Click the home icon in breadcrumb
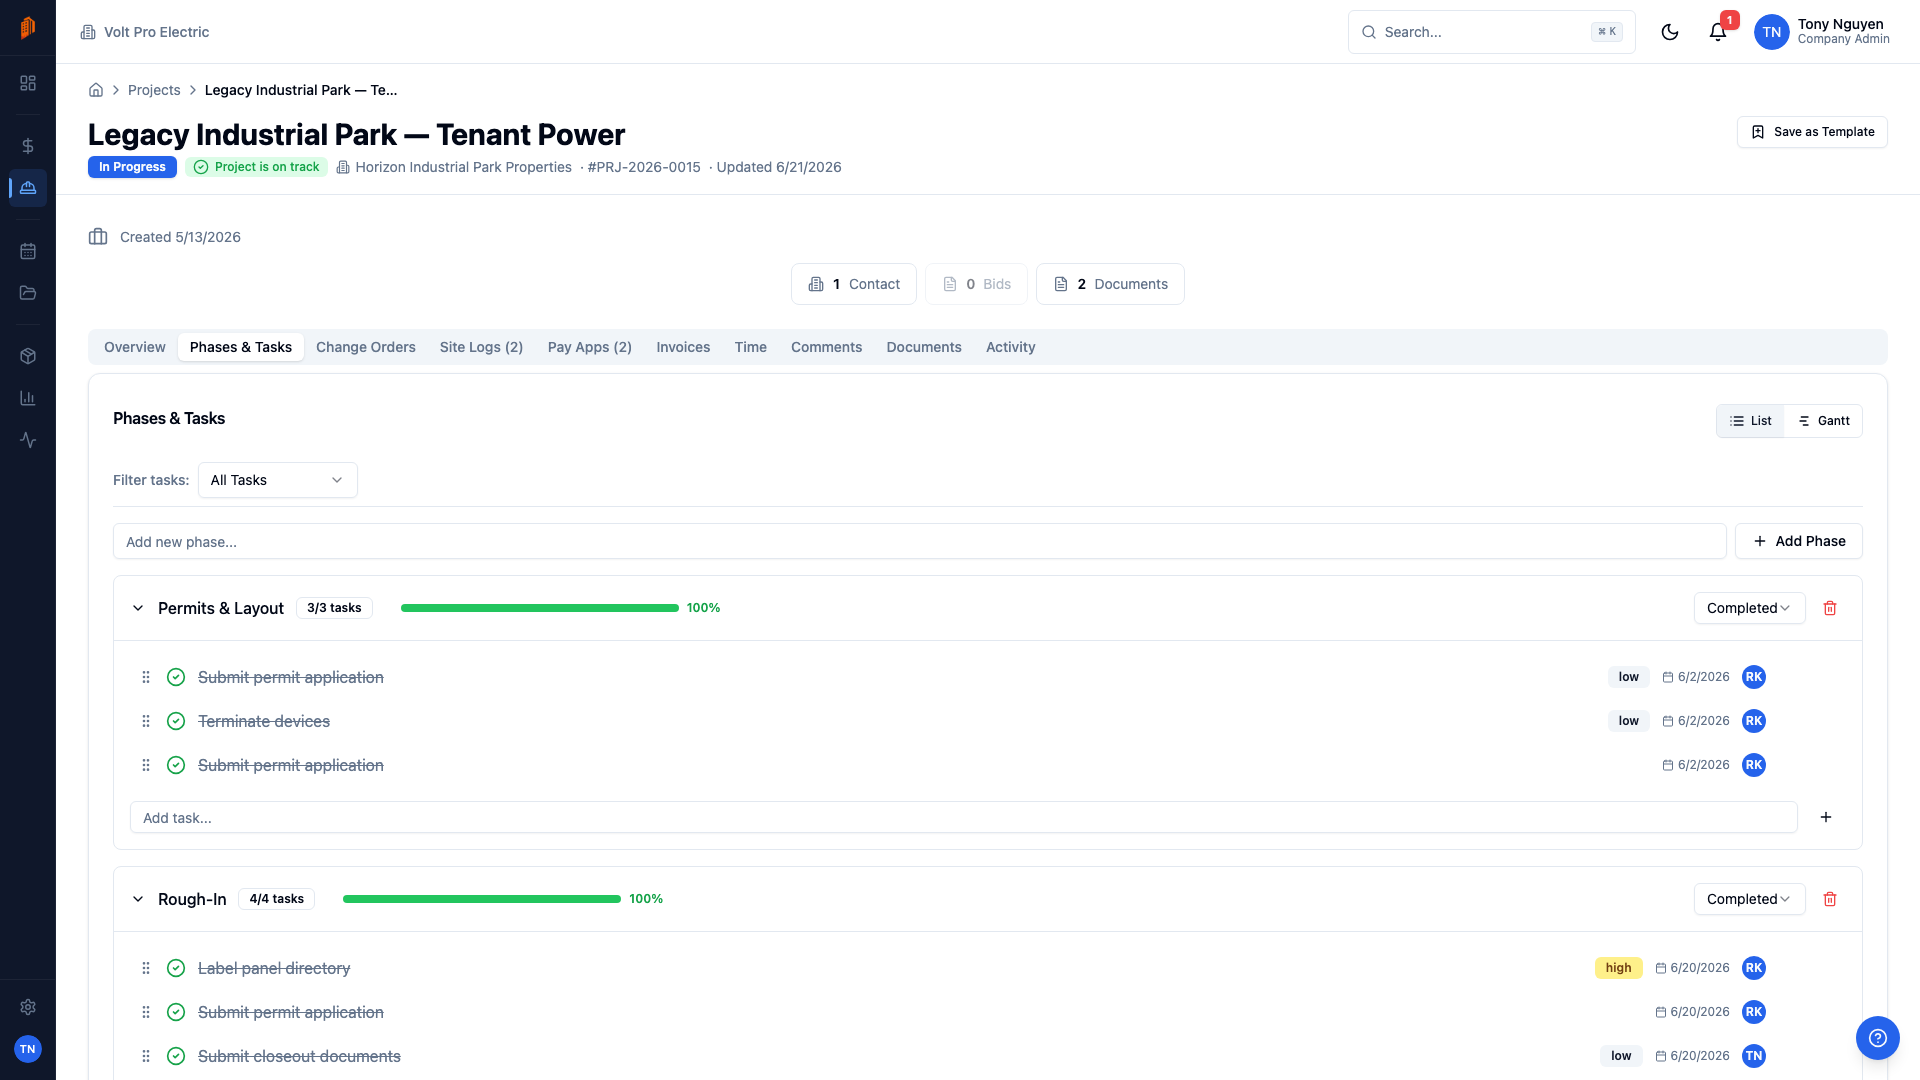The image size is (1920, 1080). click(96, 90)
